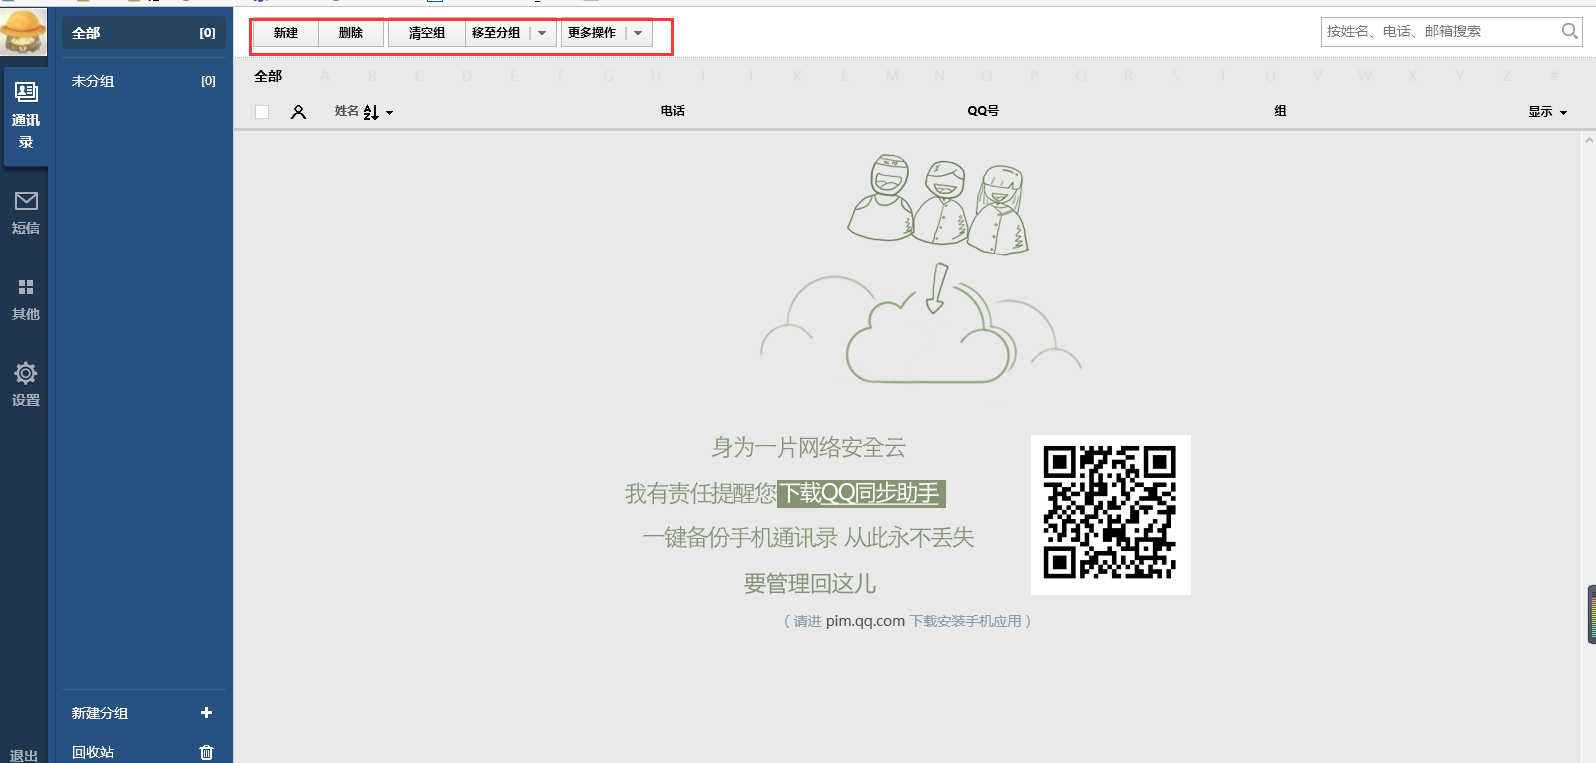Click the name, phone, email search field

[1440, 32]
